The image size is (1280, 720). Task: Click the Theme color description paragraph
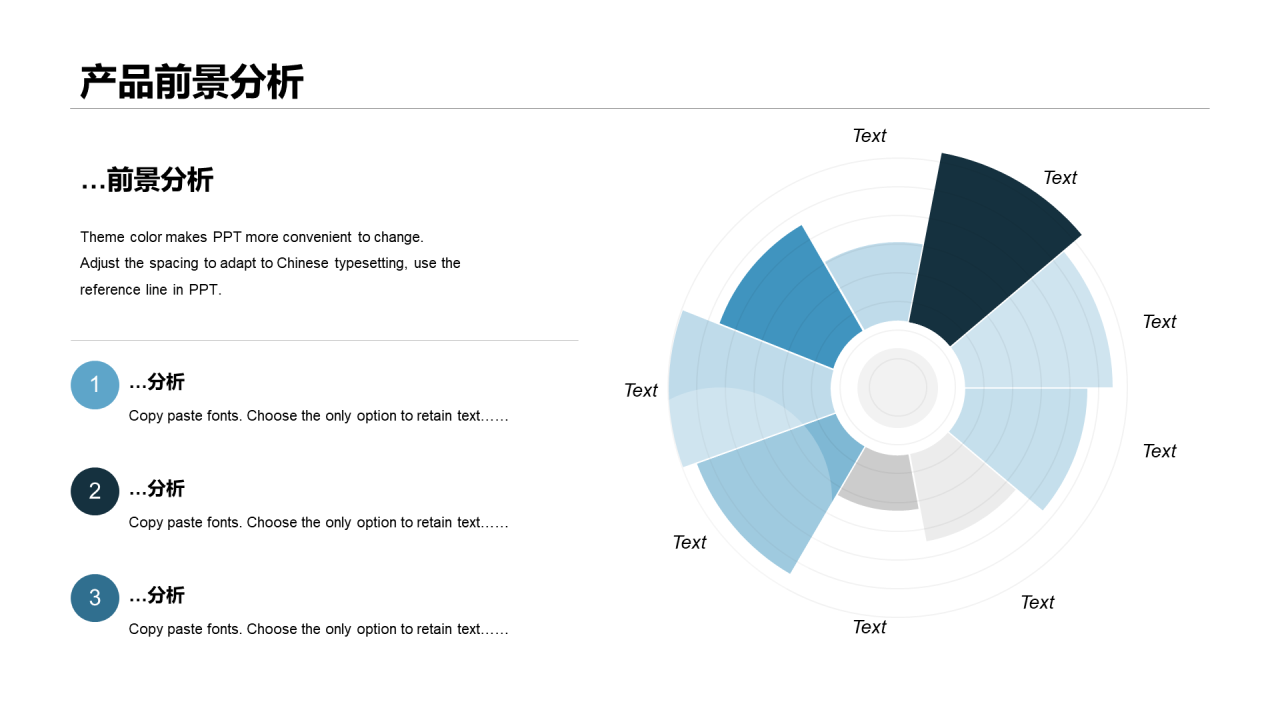pyautogui.click(x=270, y=263)
